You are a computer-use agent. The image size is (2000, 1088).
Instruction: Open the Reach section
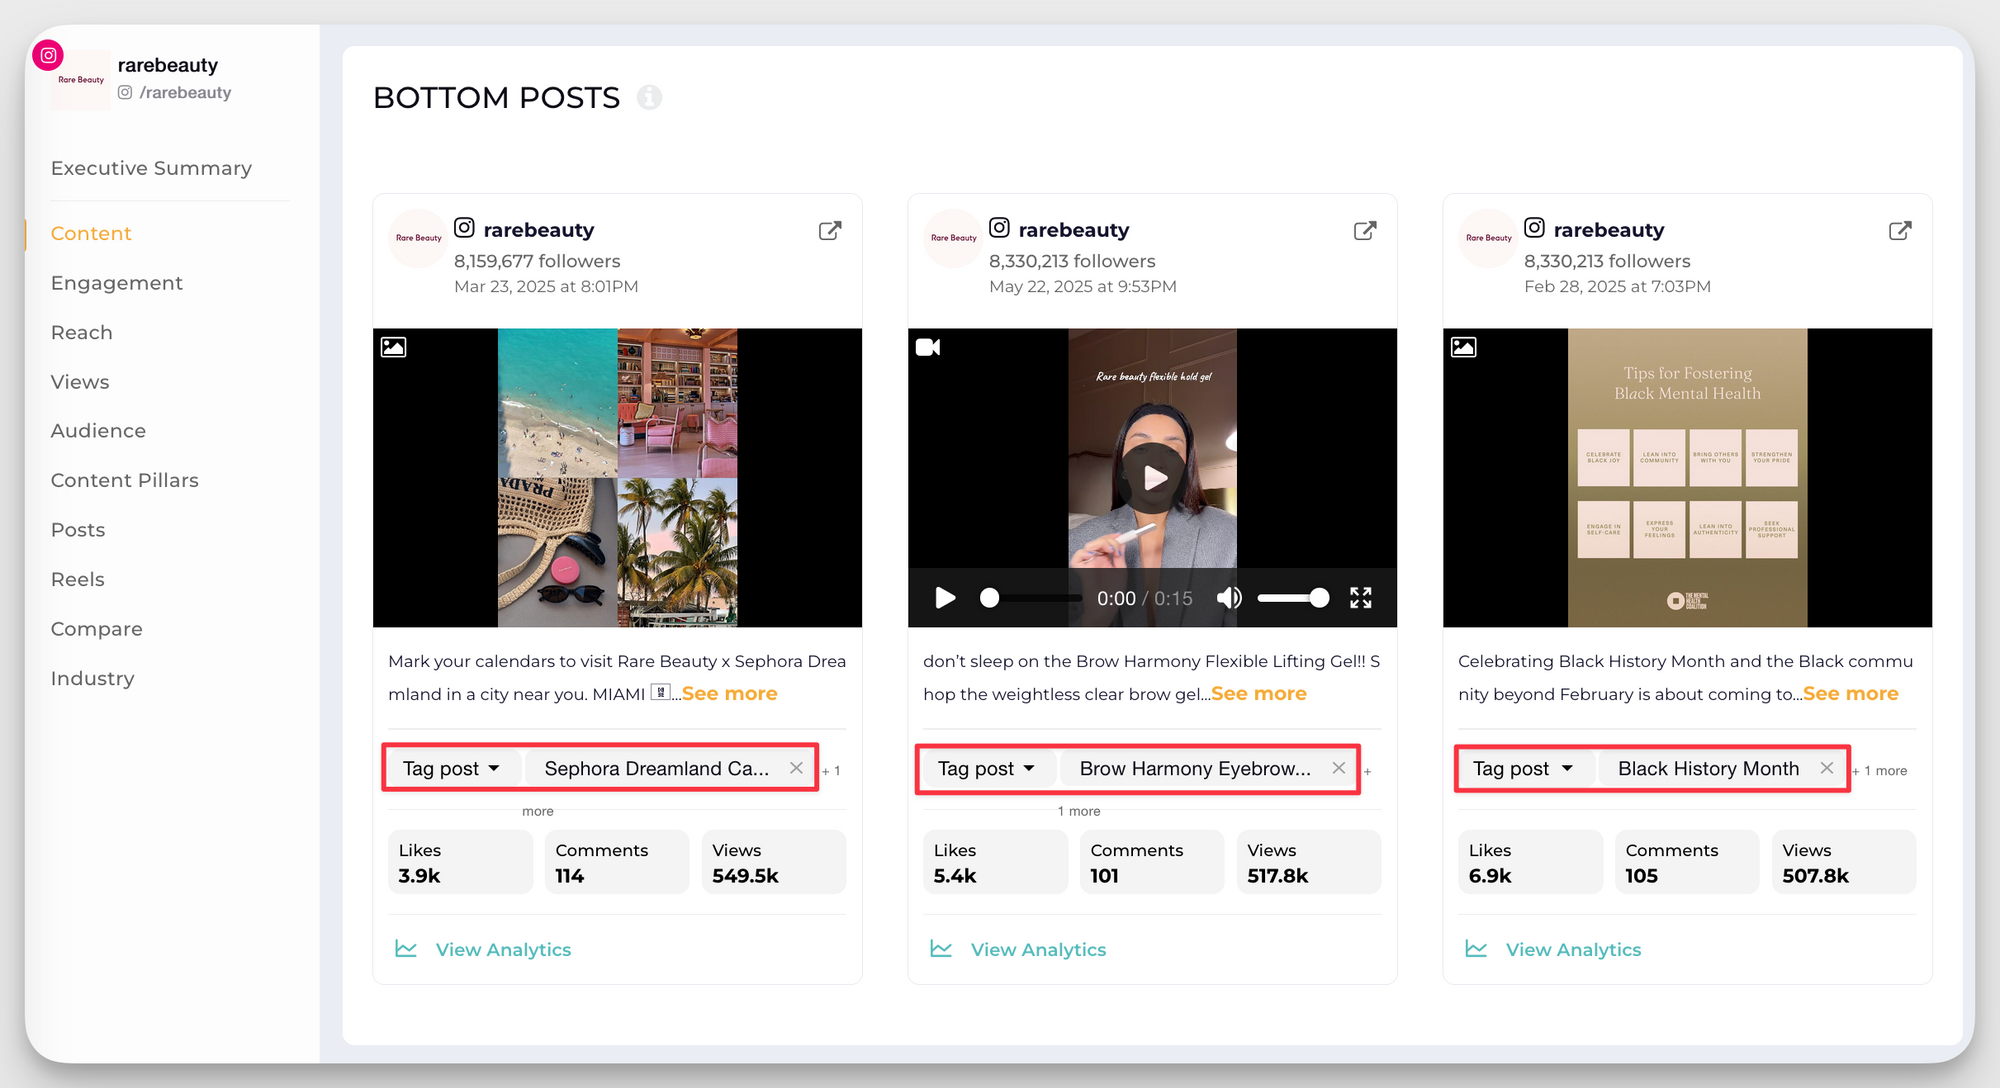coord(82,332)
